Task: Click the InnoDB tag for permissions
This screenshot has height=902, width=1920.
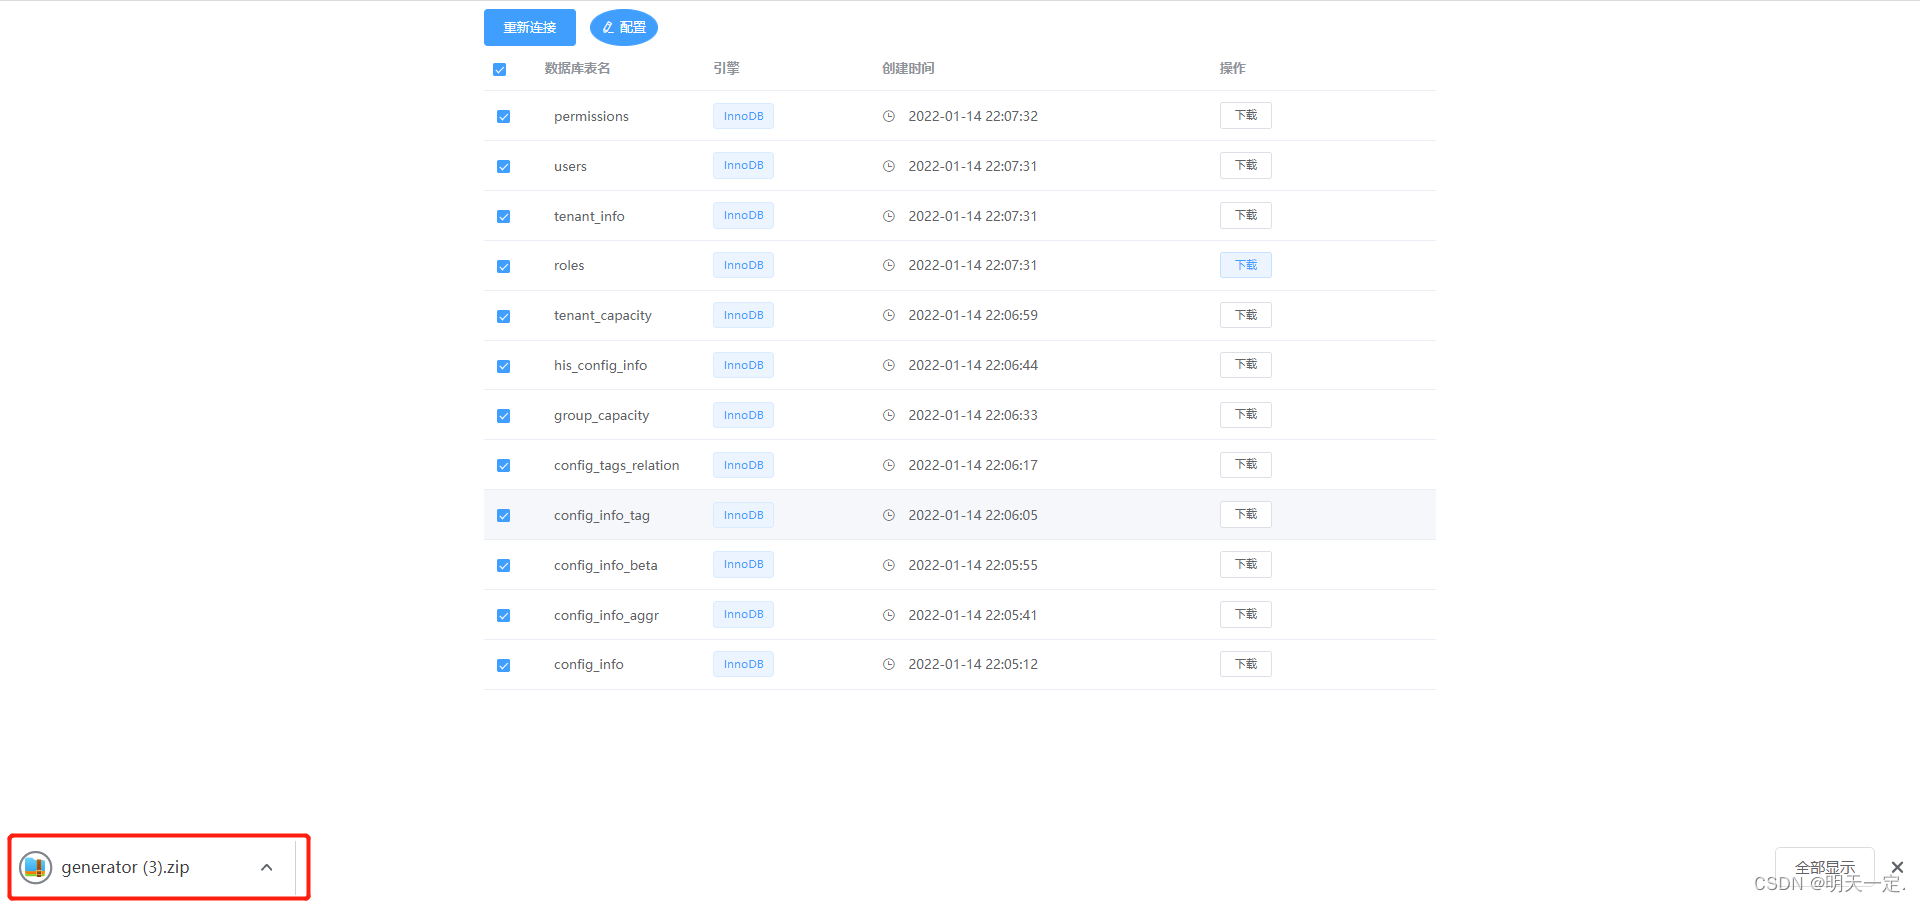Action: [x=743, y=116]
